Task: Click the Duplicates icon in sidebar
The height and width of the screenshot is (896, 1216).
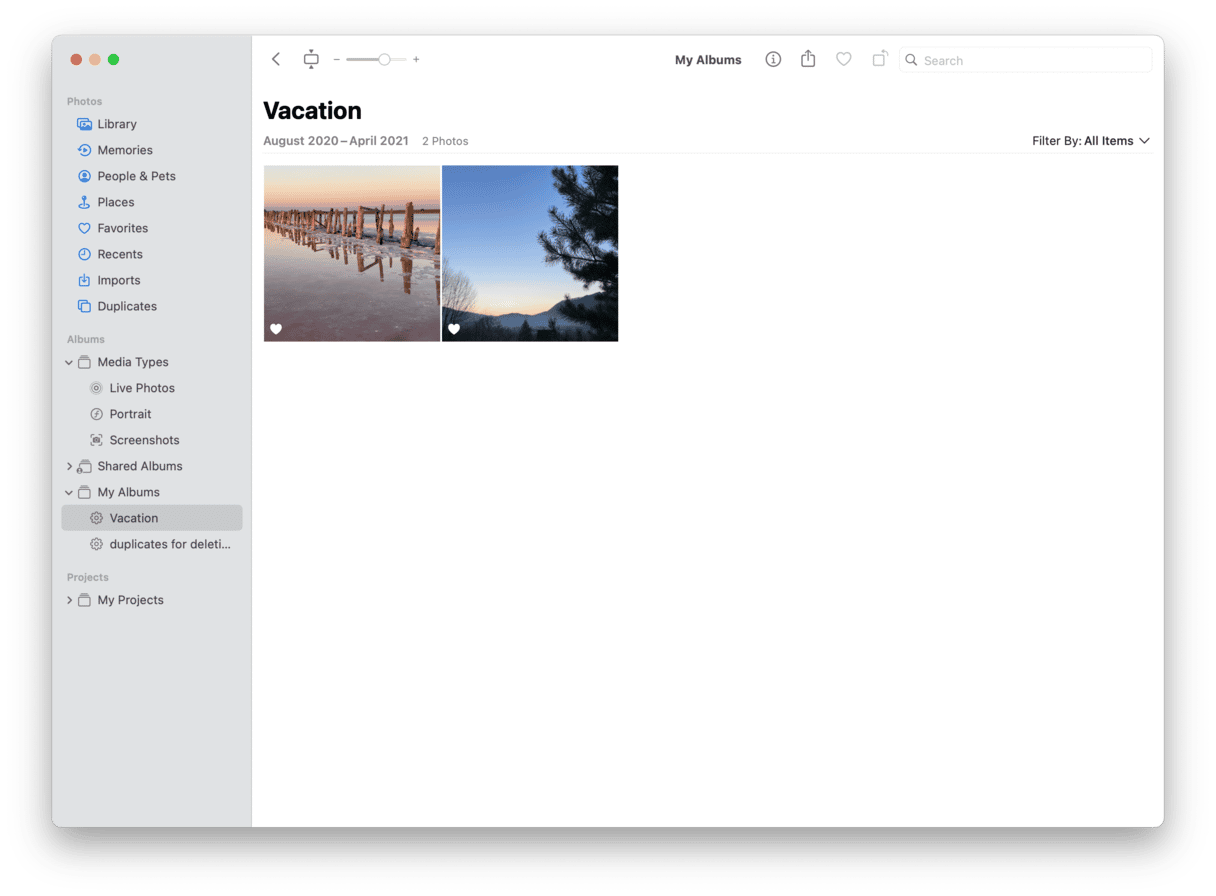Action: (84, 306)
